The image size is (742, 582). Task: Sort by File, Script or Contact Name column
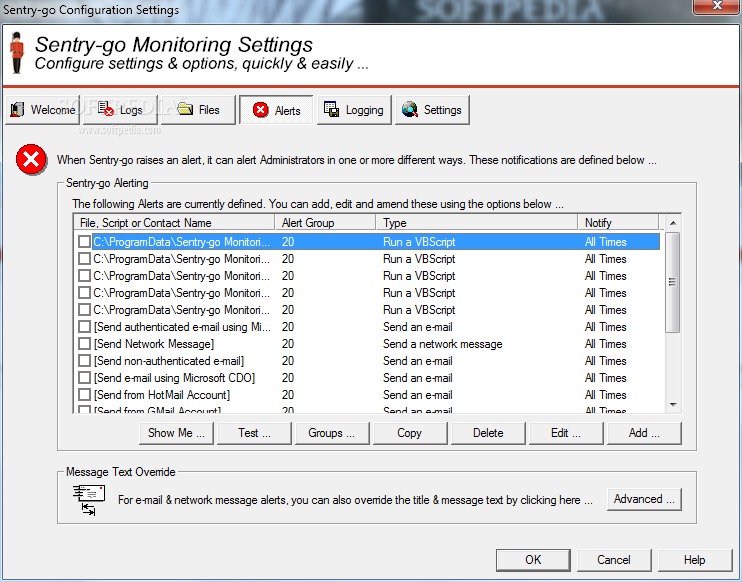175,222
